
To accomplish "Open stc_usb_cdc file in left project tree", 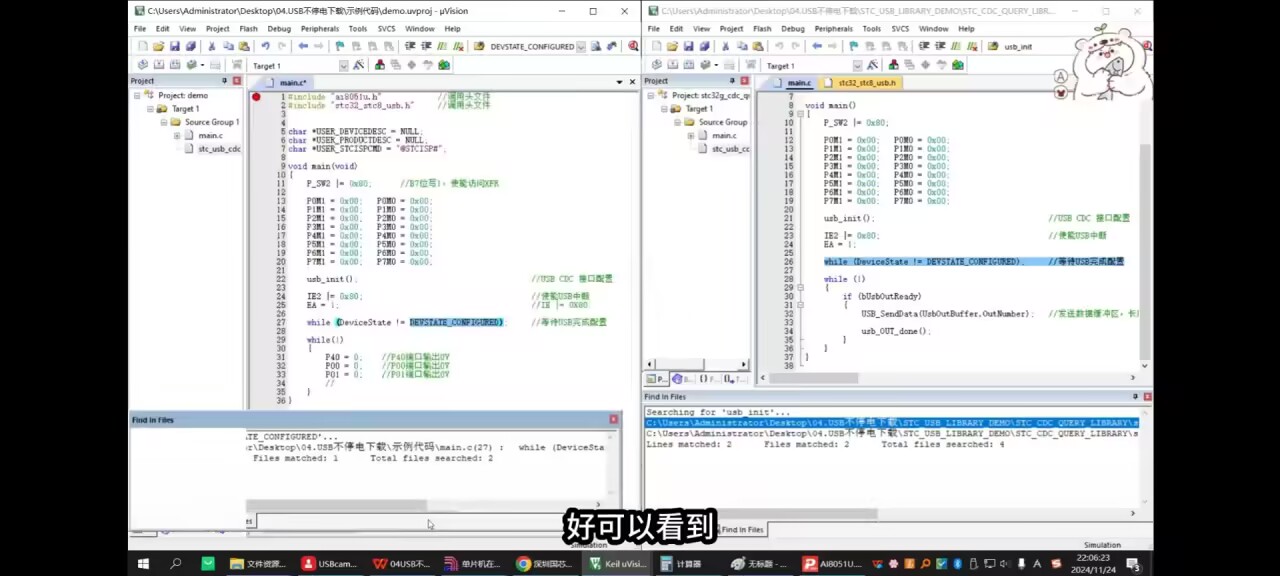I will coord(218,149).
